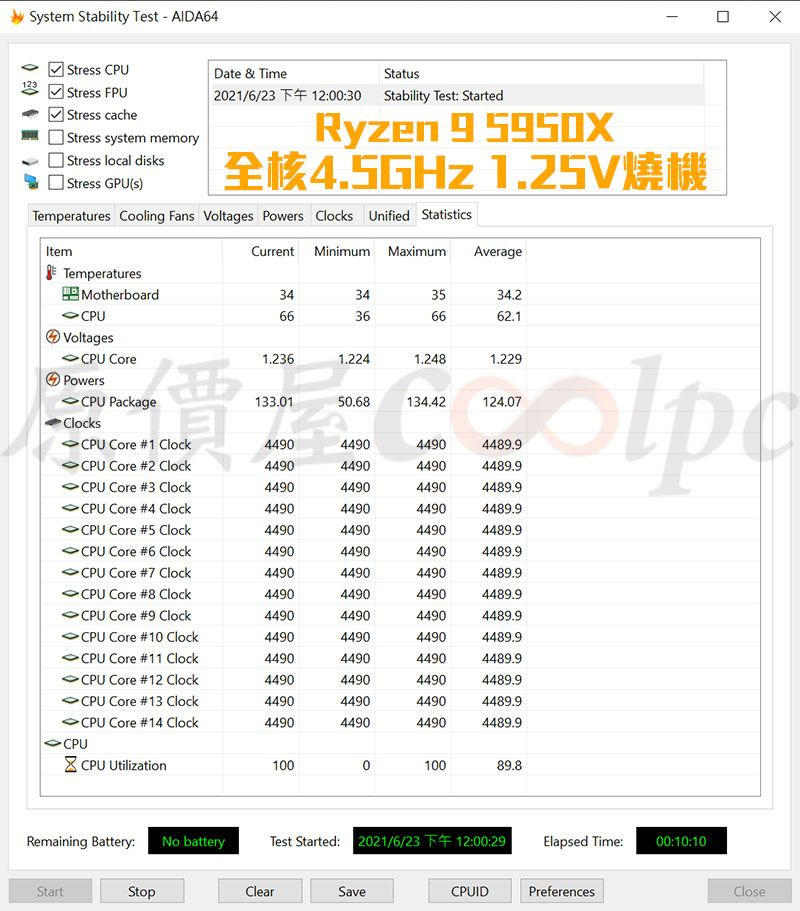Viewport: 800px width, 911px height.
Task: Select the 'CPU Core #2 Clock' row label
Action: click(x=136, y=465)
